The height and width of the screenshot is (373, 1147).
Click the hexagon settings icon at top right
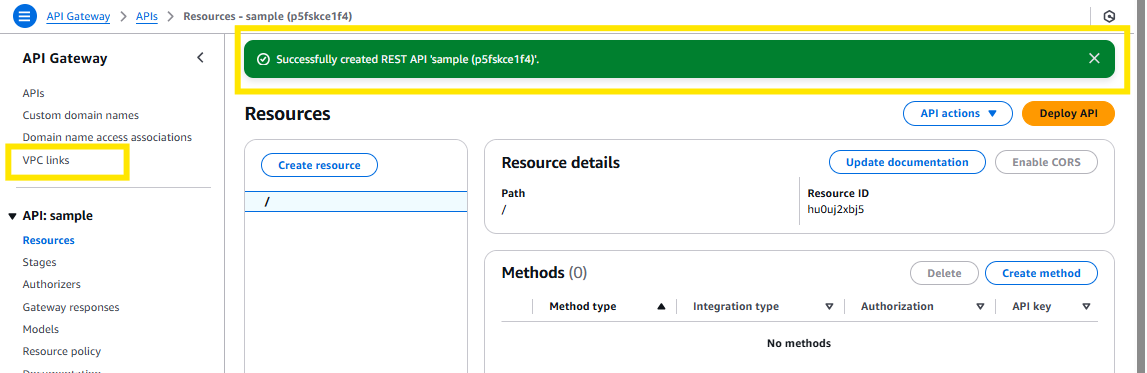1109,16
